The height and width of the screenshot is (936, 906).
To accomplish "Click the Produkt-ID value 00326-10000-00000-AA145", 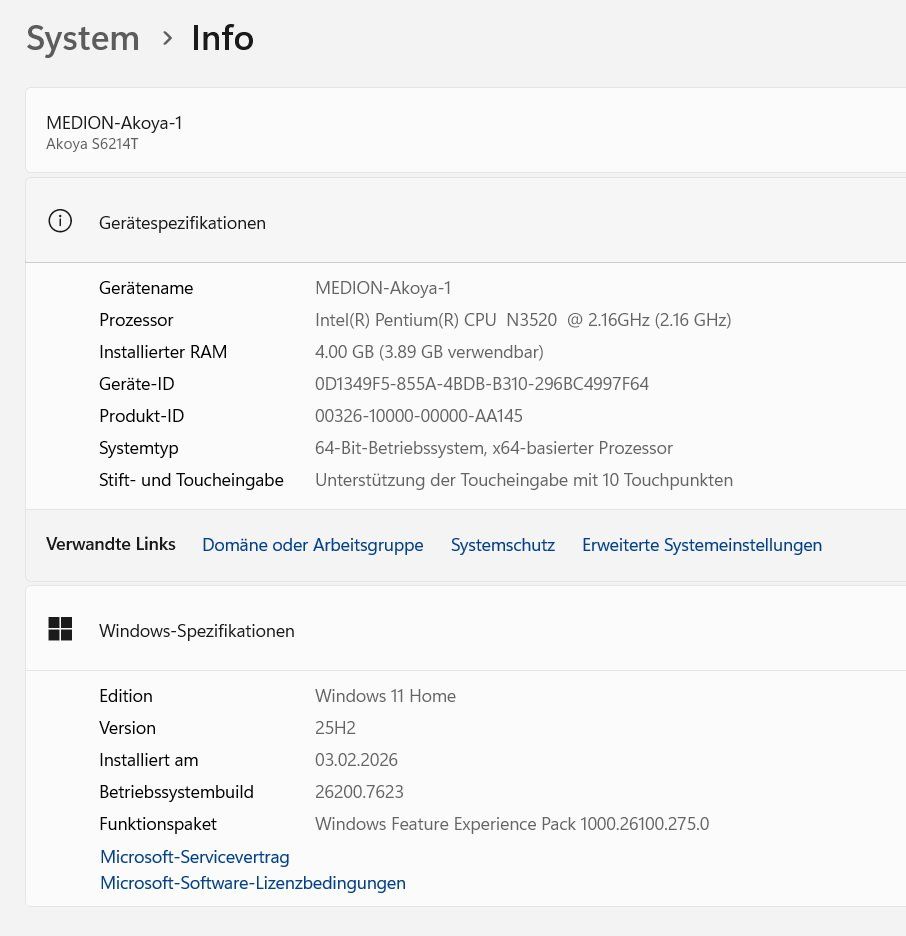I will pyautogui.click(x=419, y=416).
